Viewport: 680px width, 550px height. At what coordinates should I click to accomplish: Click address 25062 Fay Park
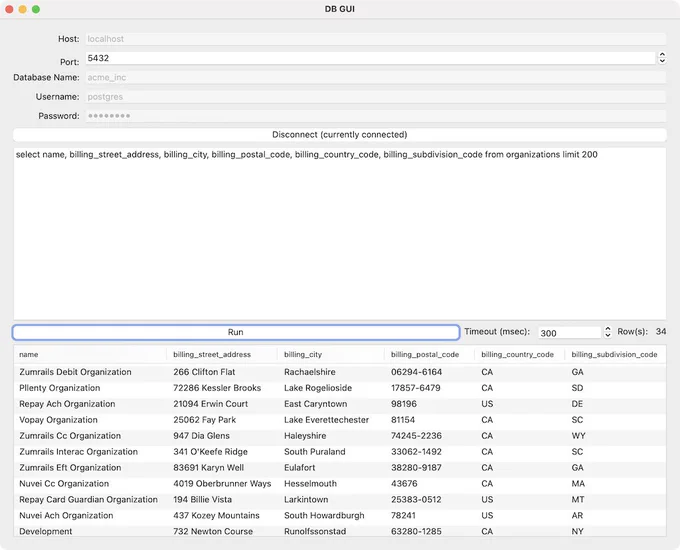204,420
